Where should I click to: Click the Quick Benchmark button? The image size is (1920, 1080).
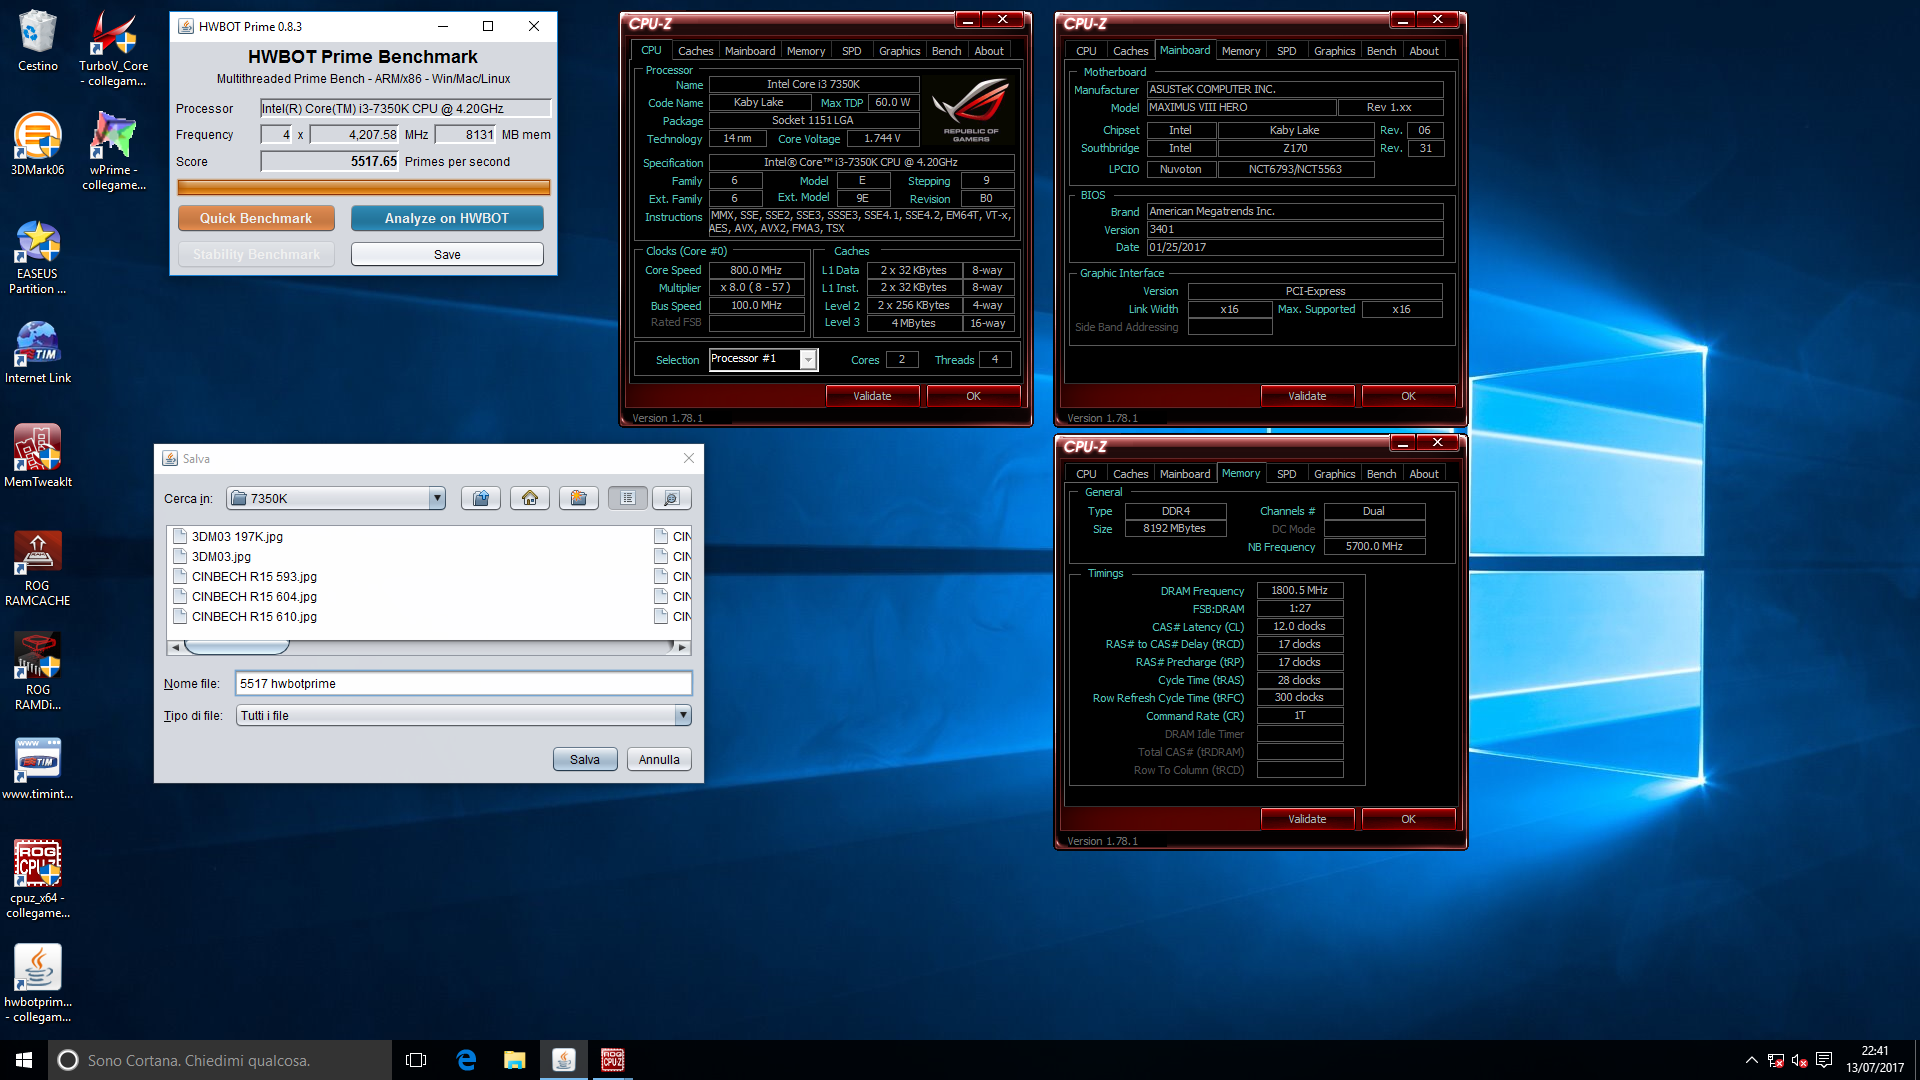[256, 218]
